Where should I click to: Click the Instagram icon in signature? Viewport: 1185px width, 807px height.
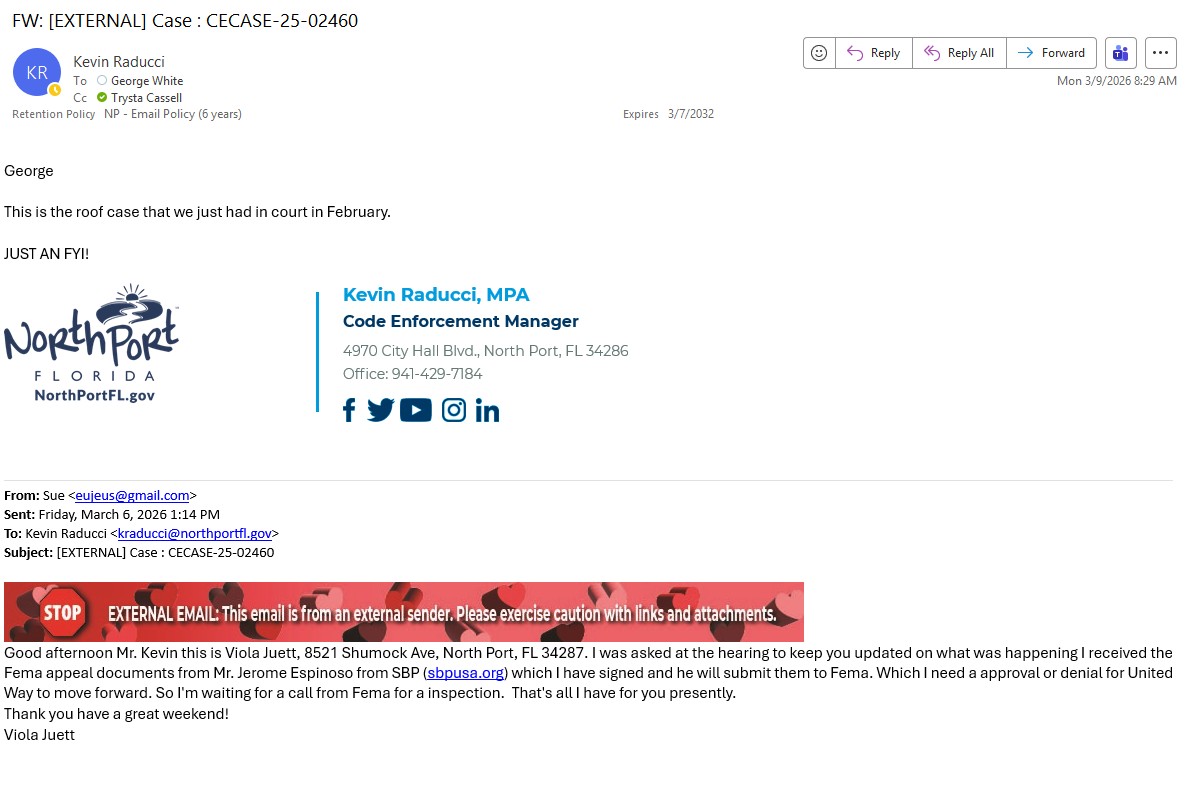454,410
